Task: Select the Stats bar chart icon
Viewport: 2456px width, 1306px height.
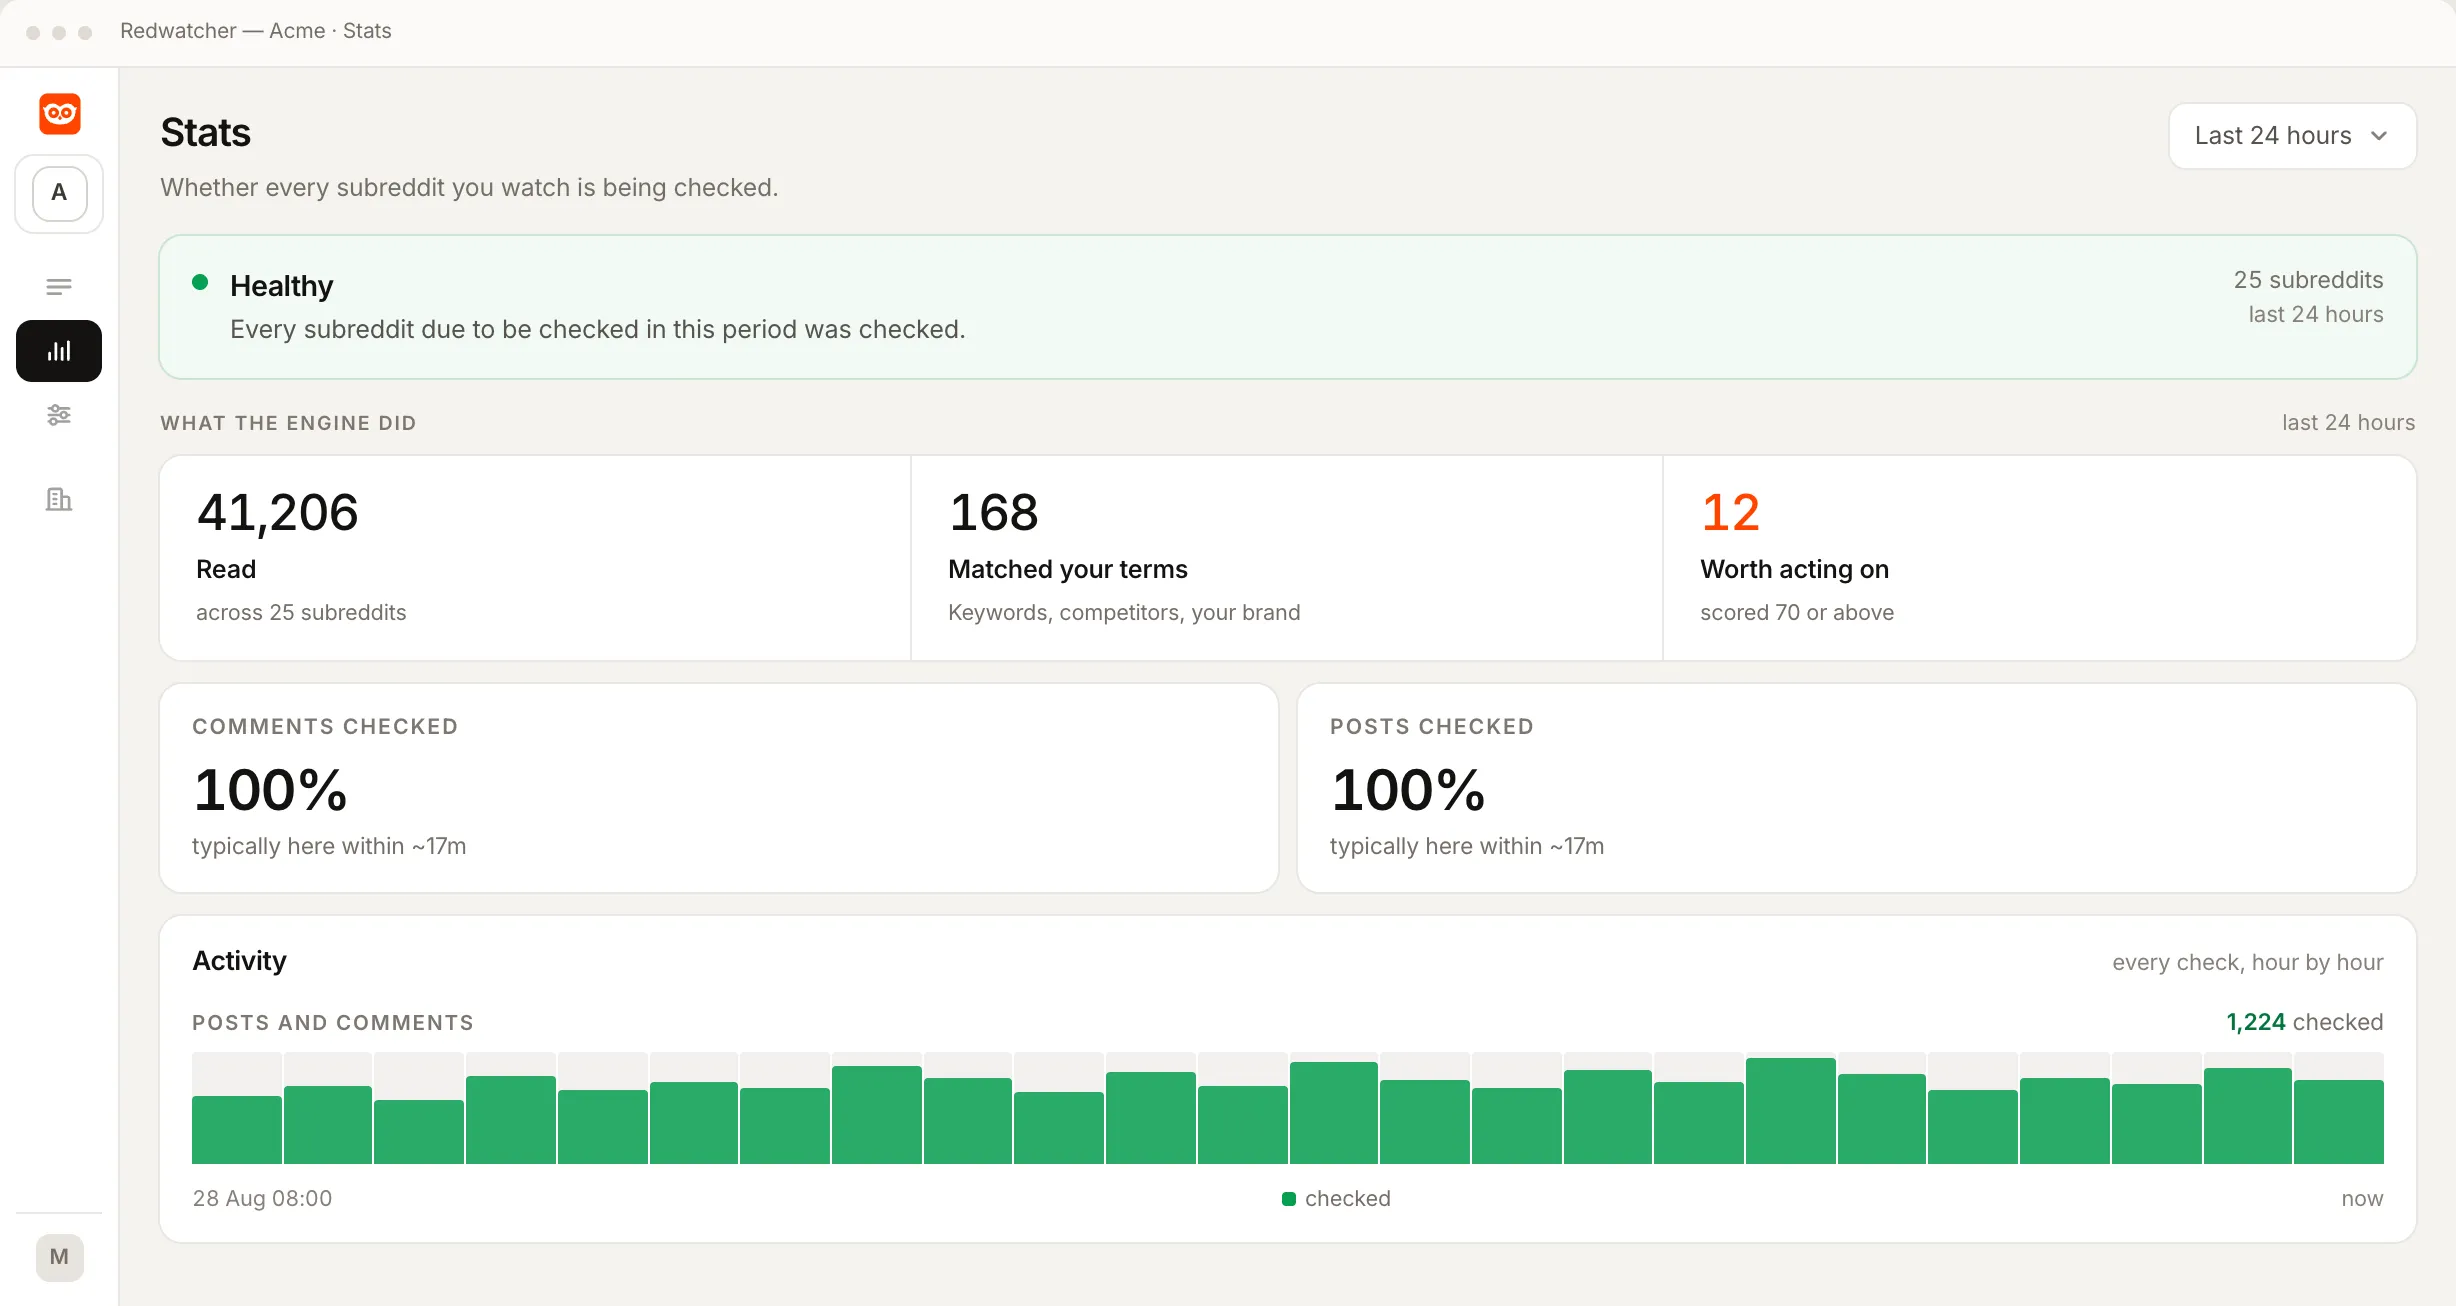Action: tap(59, 351)
